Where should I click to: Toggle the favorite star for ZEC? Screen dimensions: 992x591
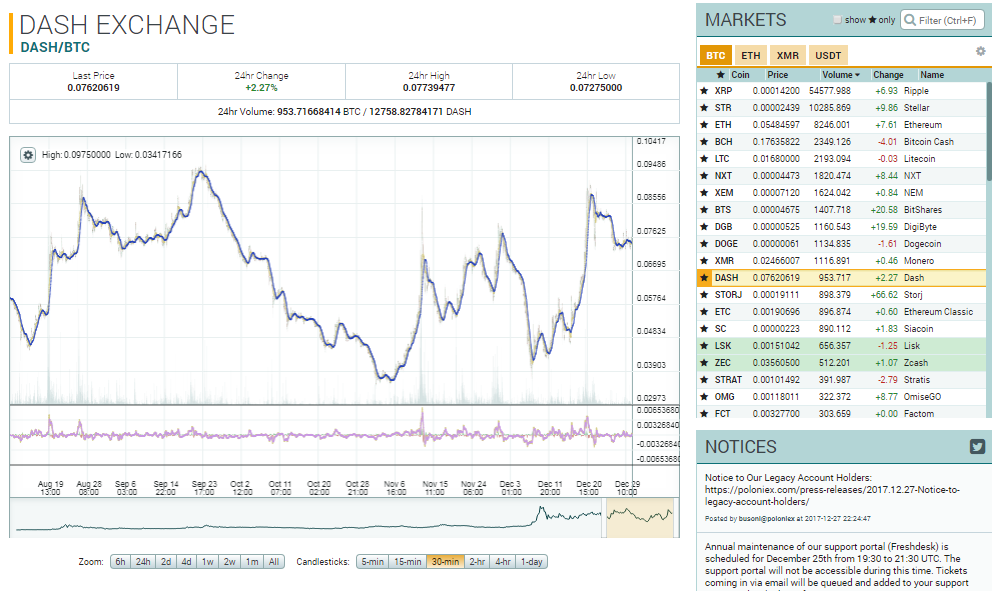pyautogui.click(x=704, y=363)
